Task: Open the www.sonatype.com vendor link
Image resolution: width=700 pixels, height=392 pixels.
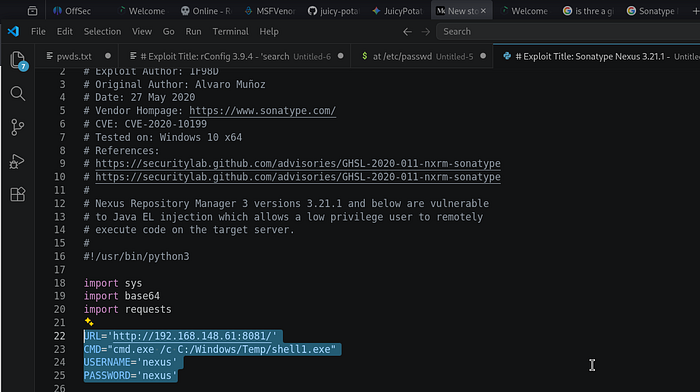Action: (262, 111)
